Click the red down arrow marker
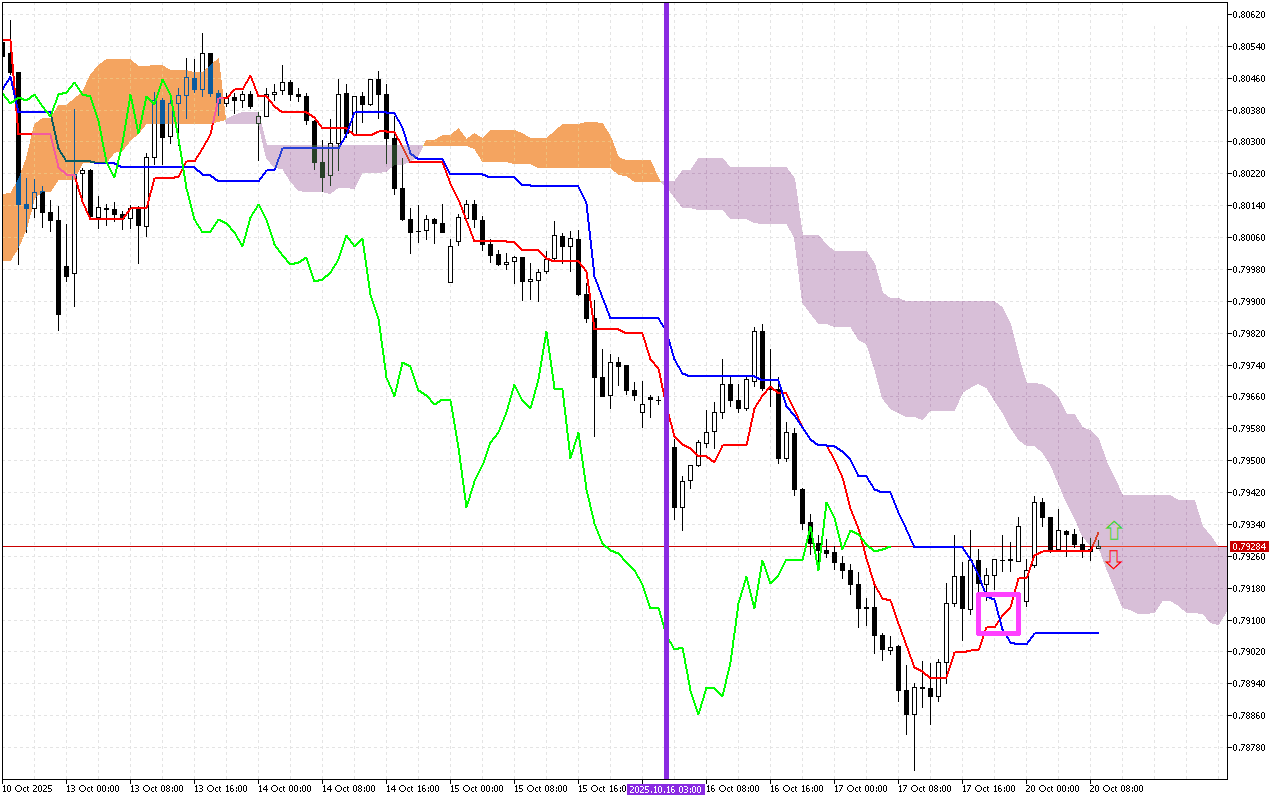 pos(1113,559)
